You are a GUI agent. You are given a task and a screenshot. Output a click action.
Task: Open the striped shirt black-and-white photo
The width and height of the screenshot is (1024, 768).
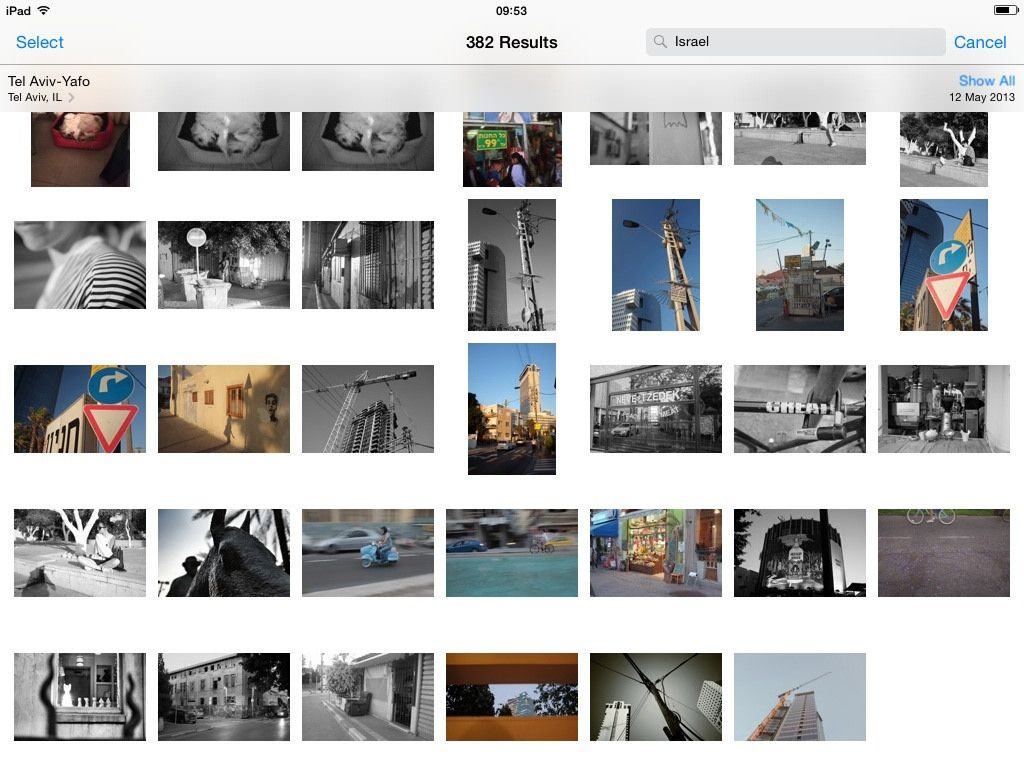pos(80,265)
